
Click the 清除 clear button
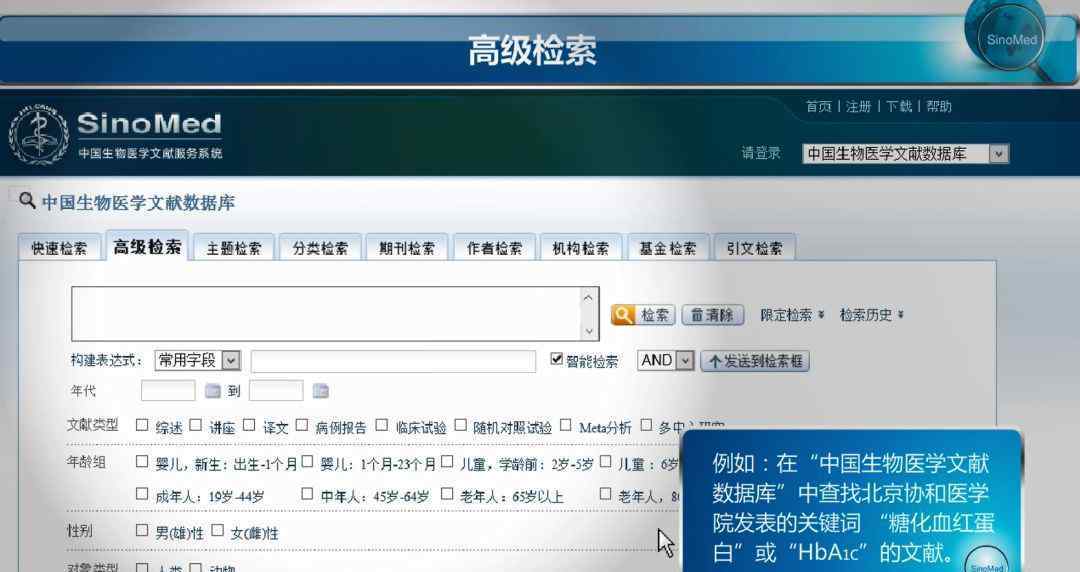pyautogui.click(x=713, y=315)
